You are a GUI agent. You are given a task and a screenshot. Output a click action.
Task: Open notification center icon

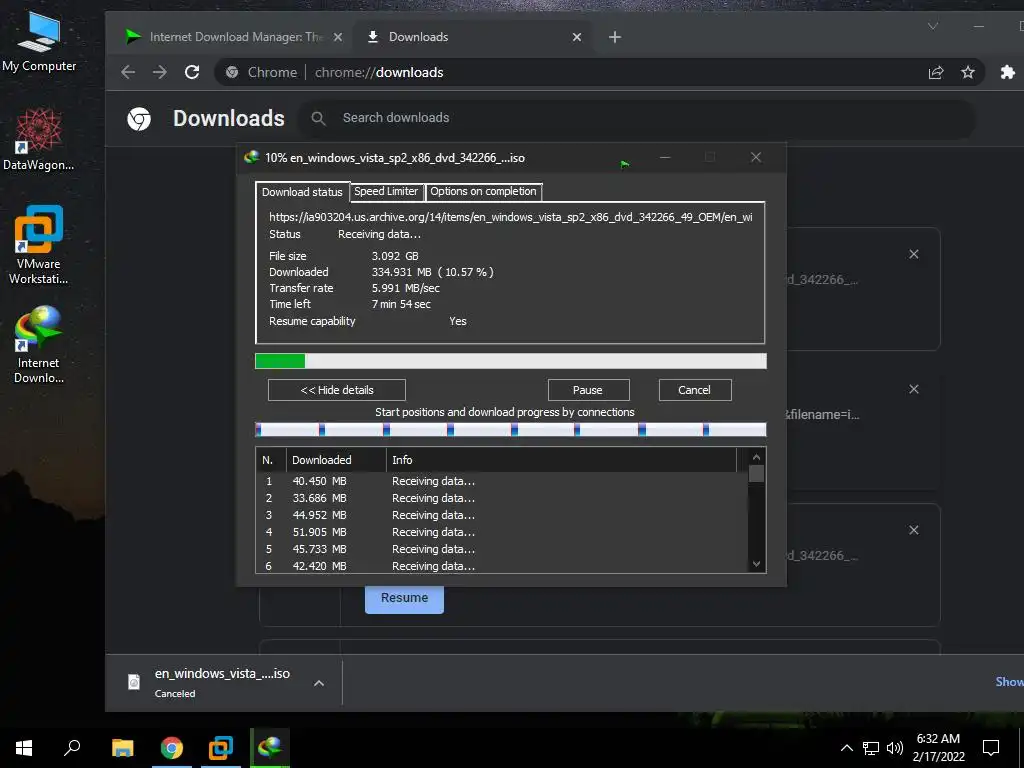pos(991,748)
